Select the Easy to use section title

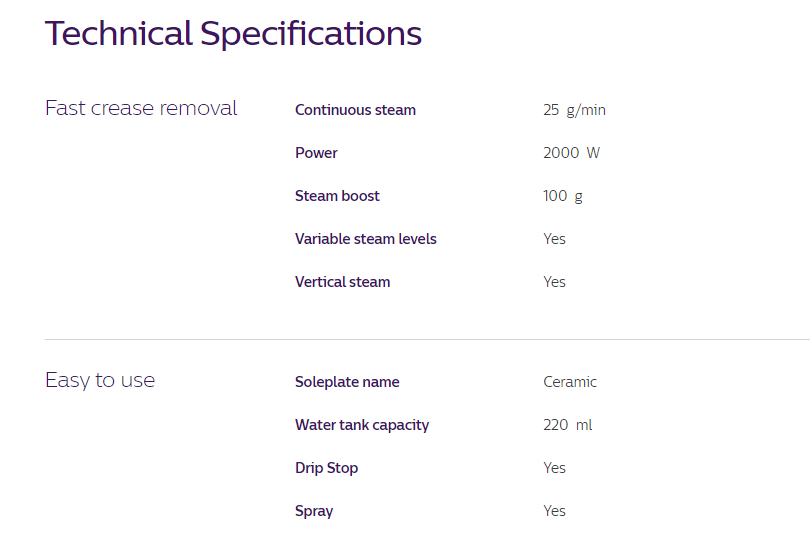point(100,381)
